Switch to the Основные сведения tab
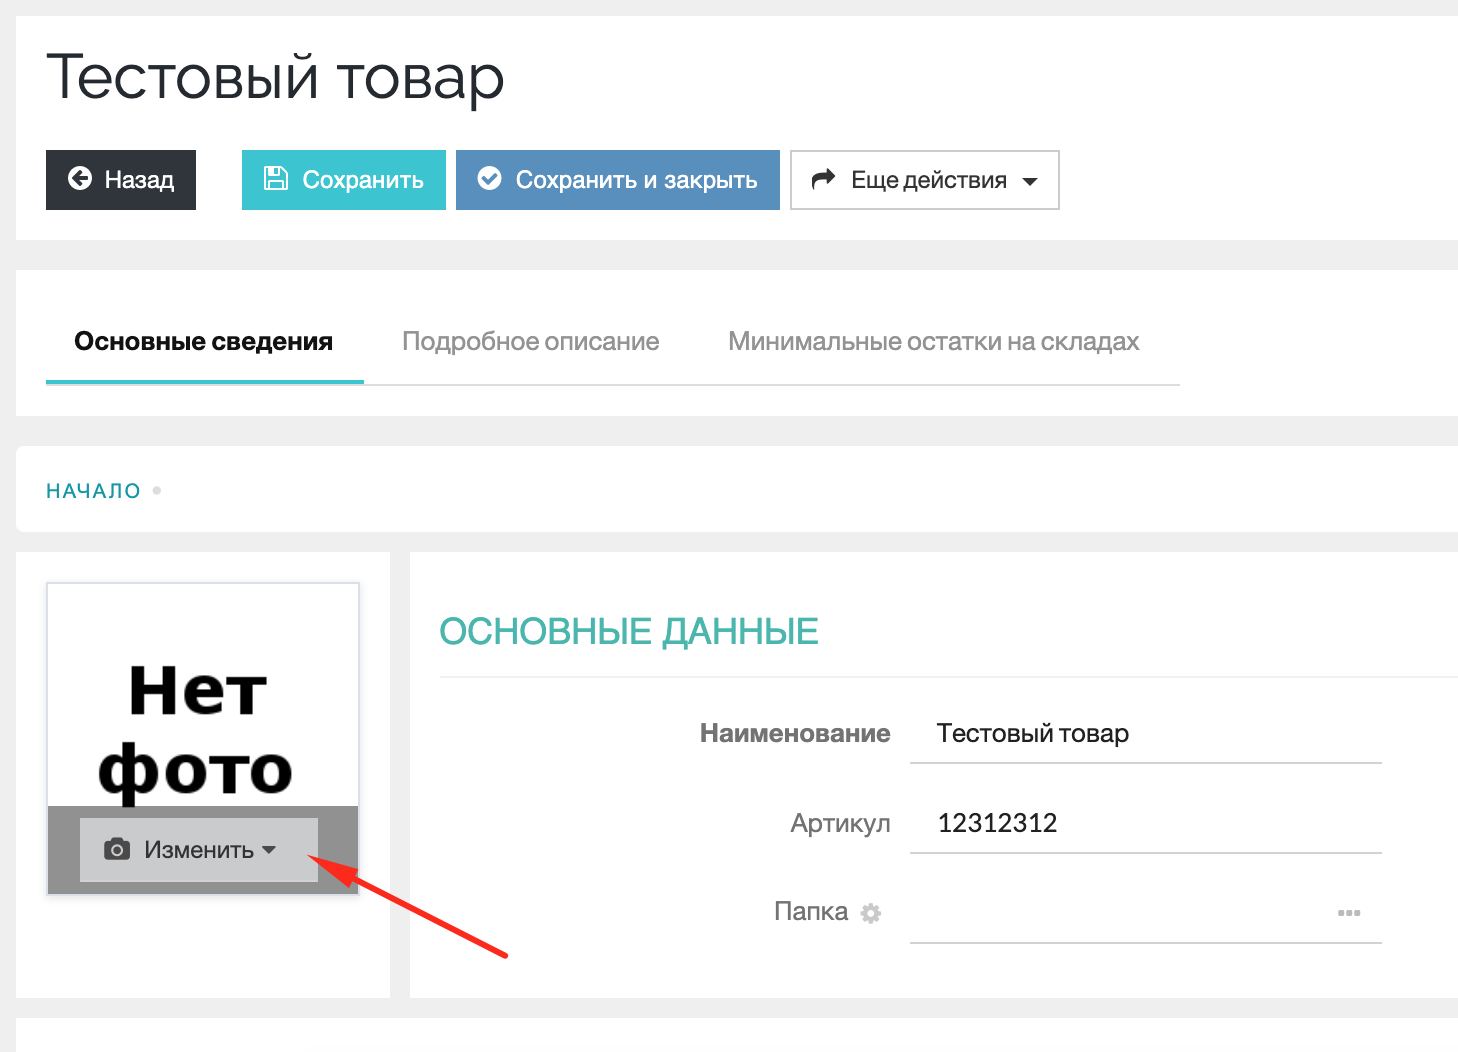 (x=204, y=342)
